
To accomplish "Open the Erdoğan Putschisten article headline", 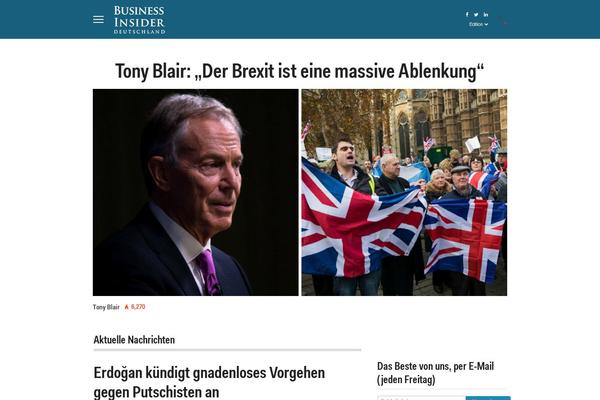I will click(209, 382).
